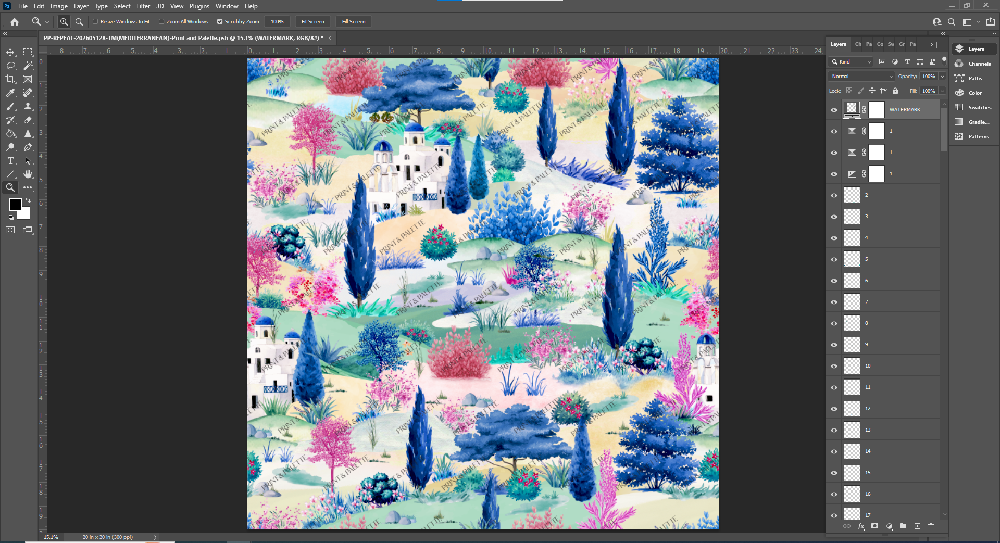
Task: Select the Zoom tool in toolbar
Action: tap(10, 188)
